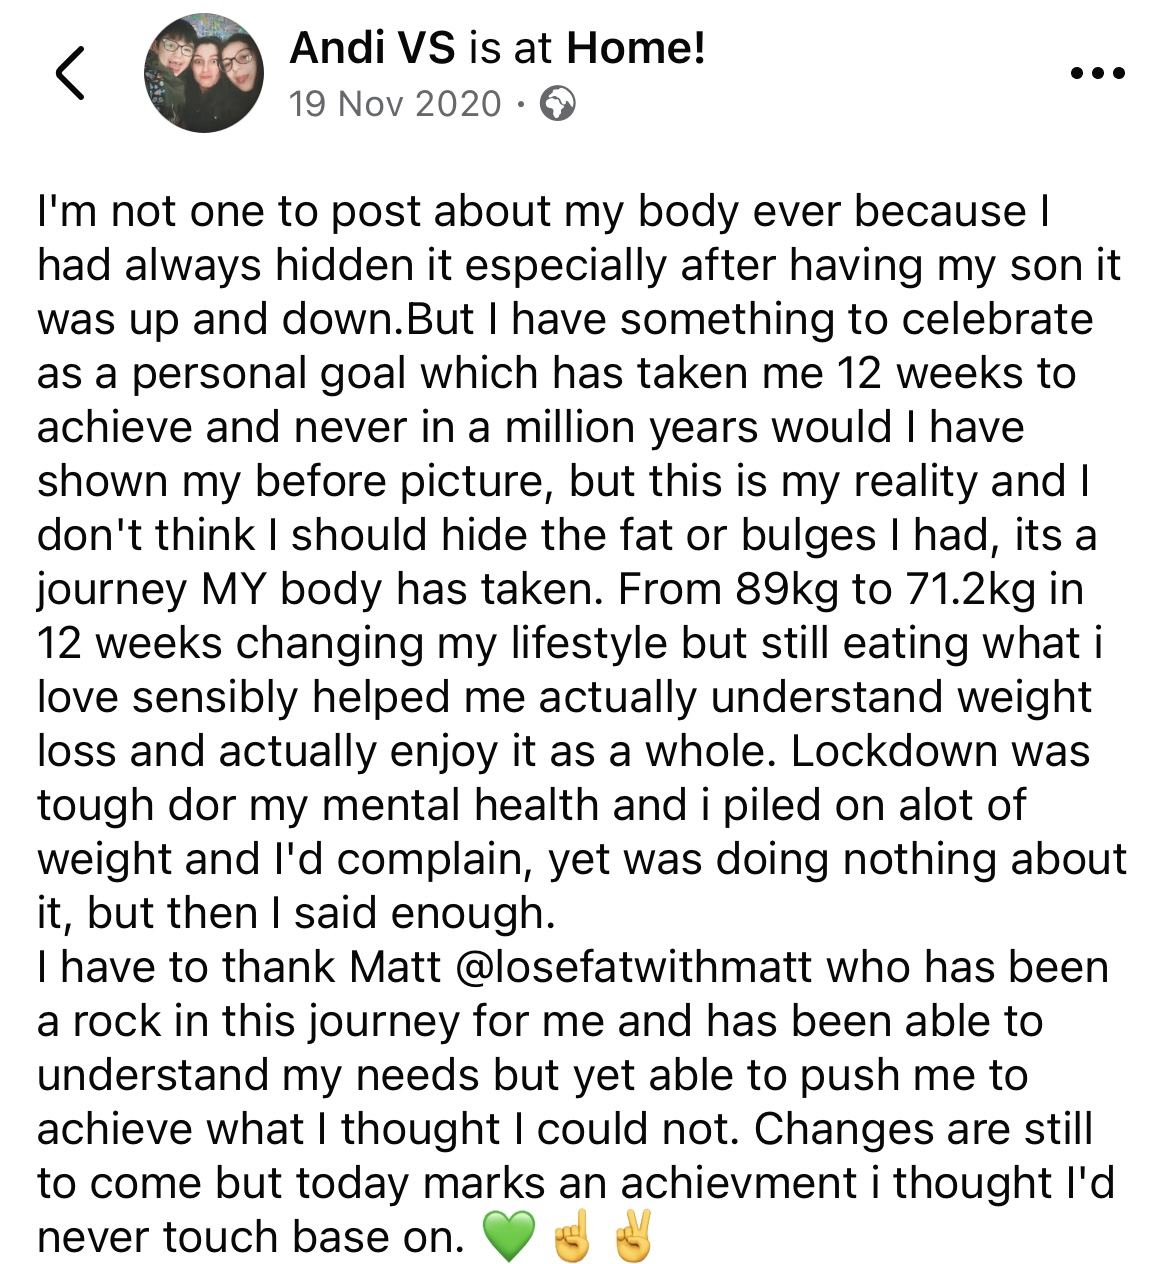
Task: Tap the green heart emoji
Action: [x=509, y=1238]
